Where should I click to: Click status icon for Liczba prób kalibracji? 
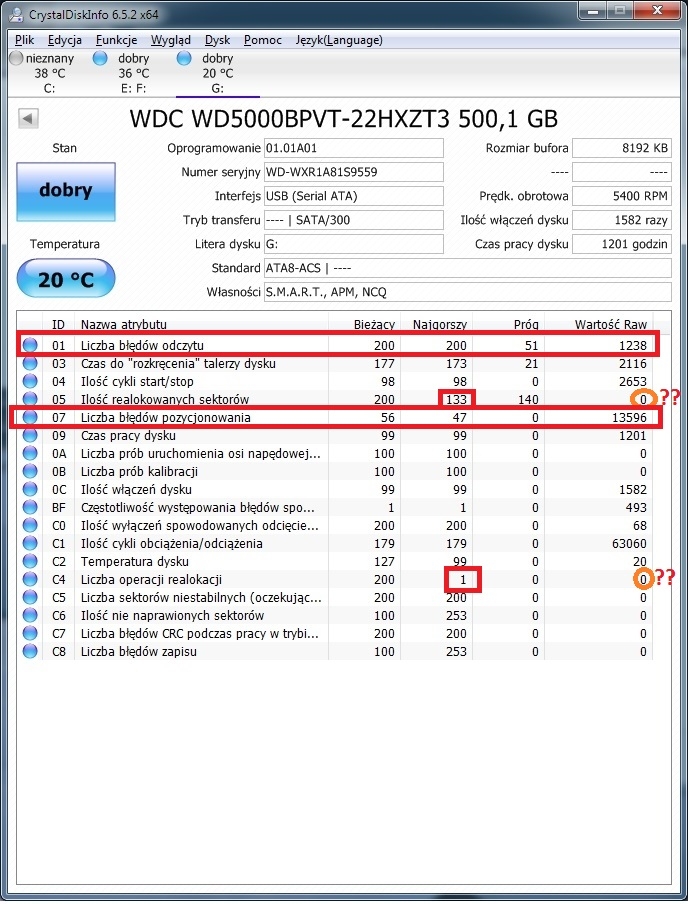click(30, 471)
